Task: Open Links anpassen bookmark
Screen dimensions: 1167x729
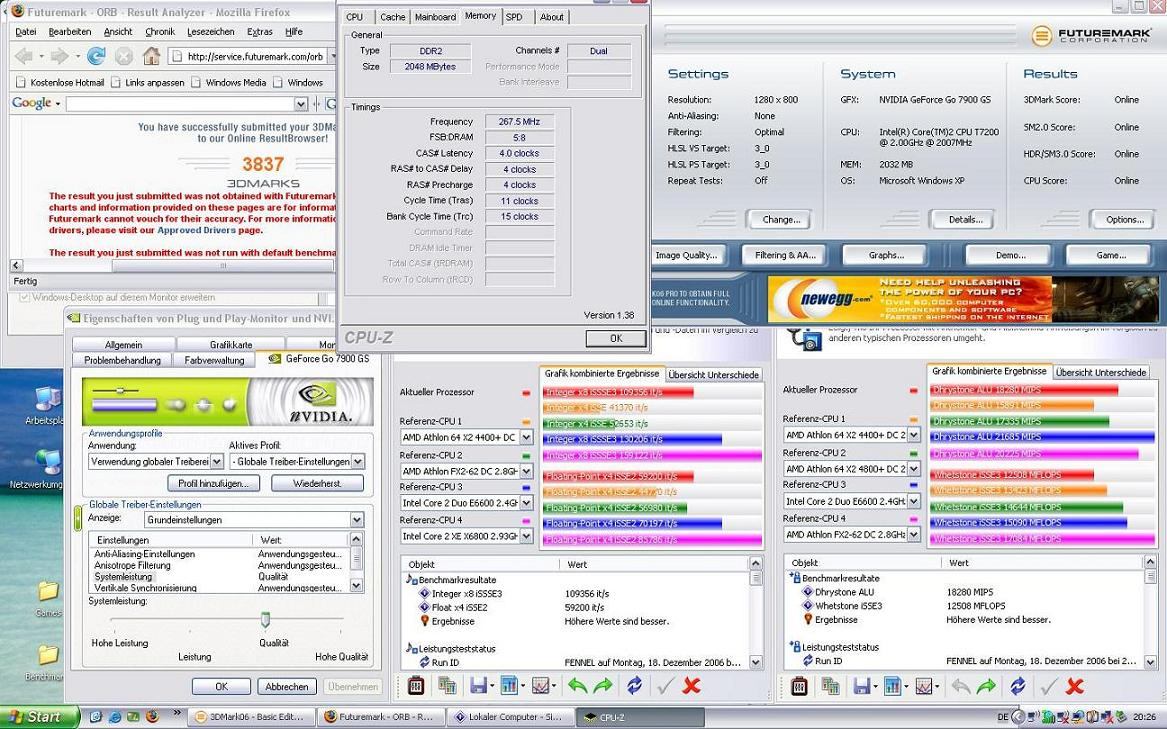Action: (147, 83)
